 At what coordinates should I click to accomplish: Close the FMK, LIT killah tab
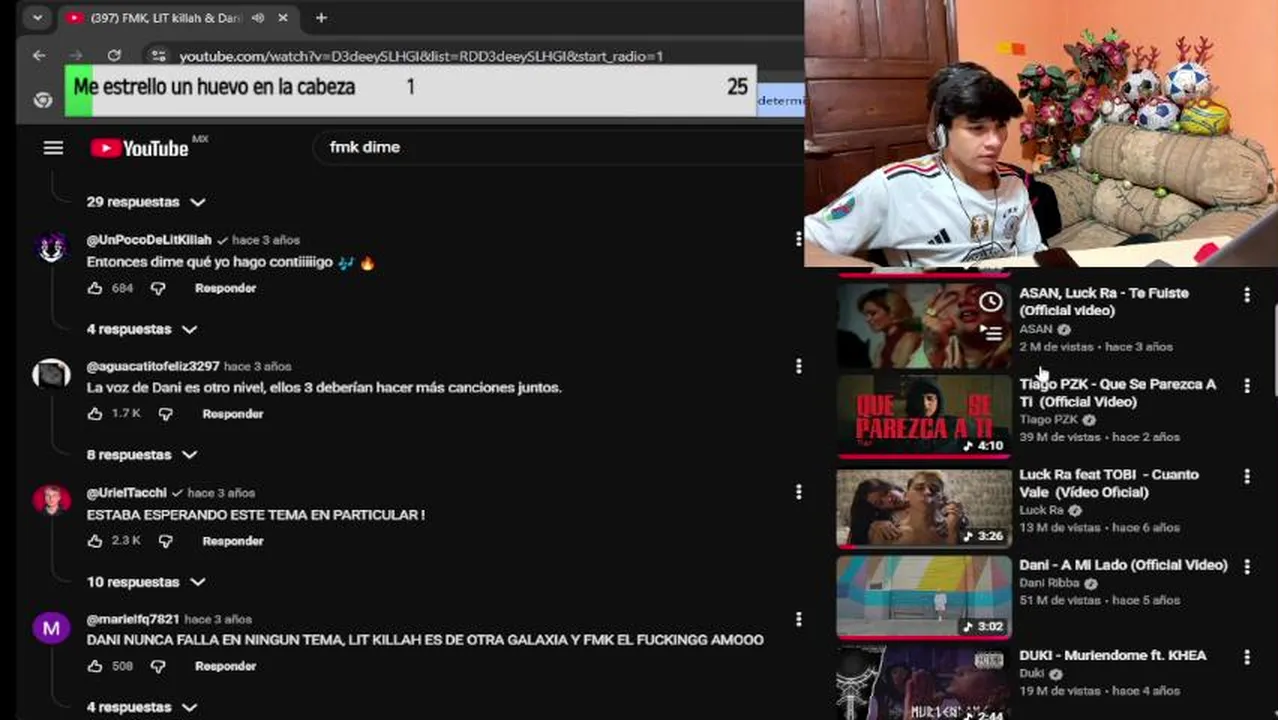pyautogui.click(x=283, y=18)
